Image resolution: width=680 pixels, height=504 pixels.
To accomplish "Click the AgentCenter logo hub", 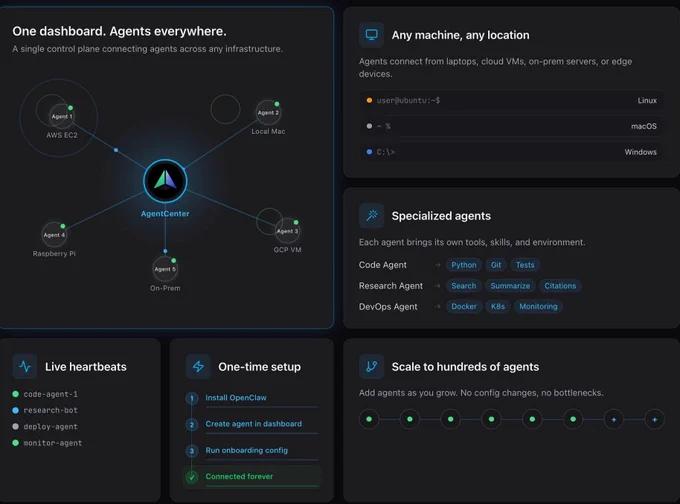I will 165,181.
